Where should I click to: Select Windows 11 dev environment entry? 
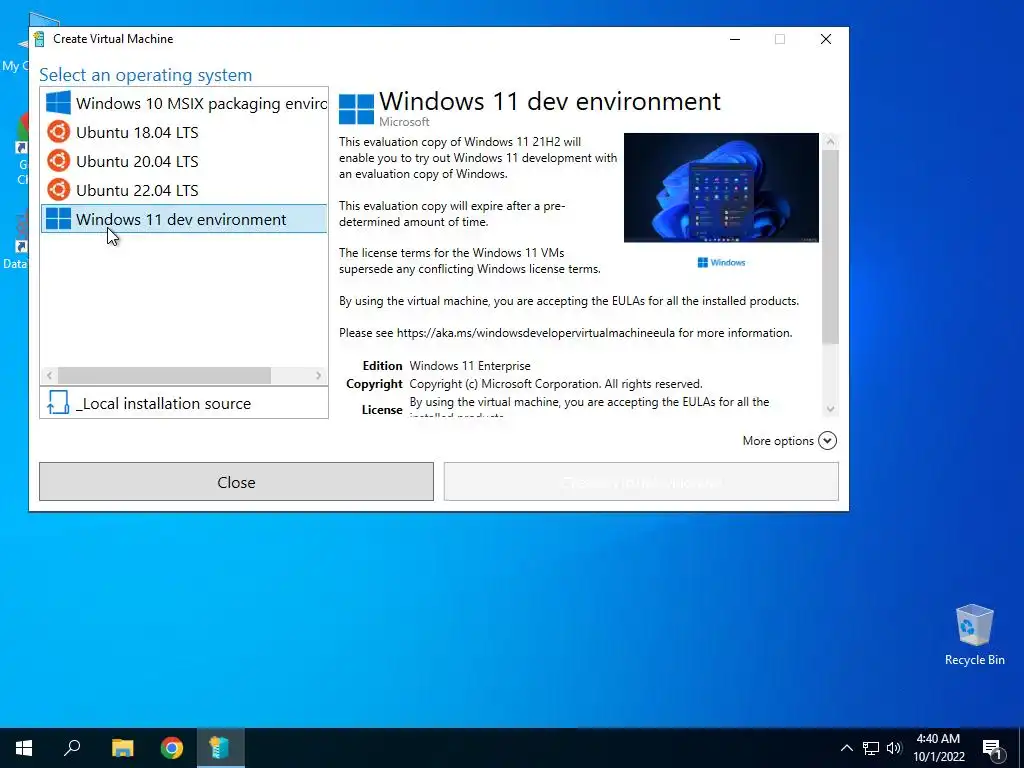click(184, 219)
